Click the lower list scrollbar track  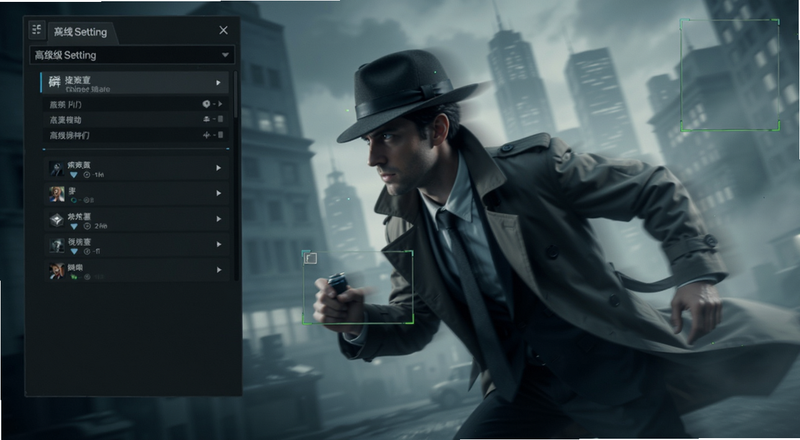pyautogui.click(x=236, y=217)
